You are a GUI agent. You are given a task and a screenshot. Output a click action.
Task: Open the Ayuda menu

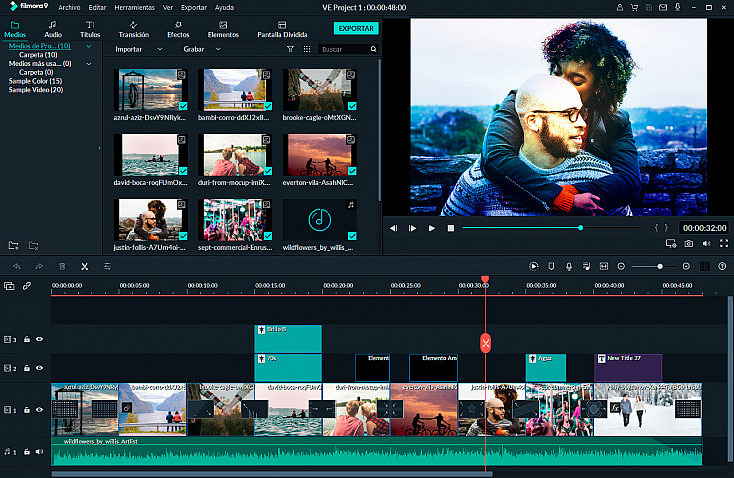click(224, 7)
